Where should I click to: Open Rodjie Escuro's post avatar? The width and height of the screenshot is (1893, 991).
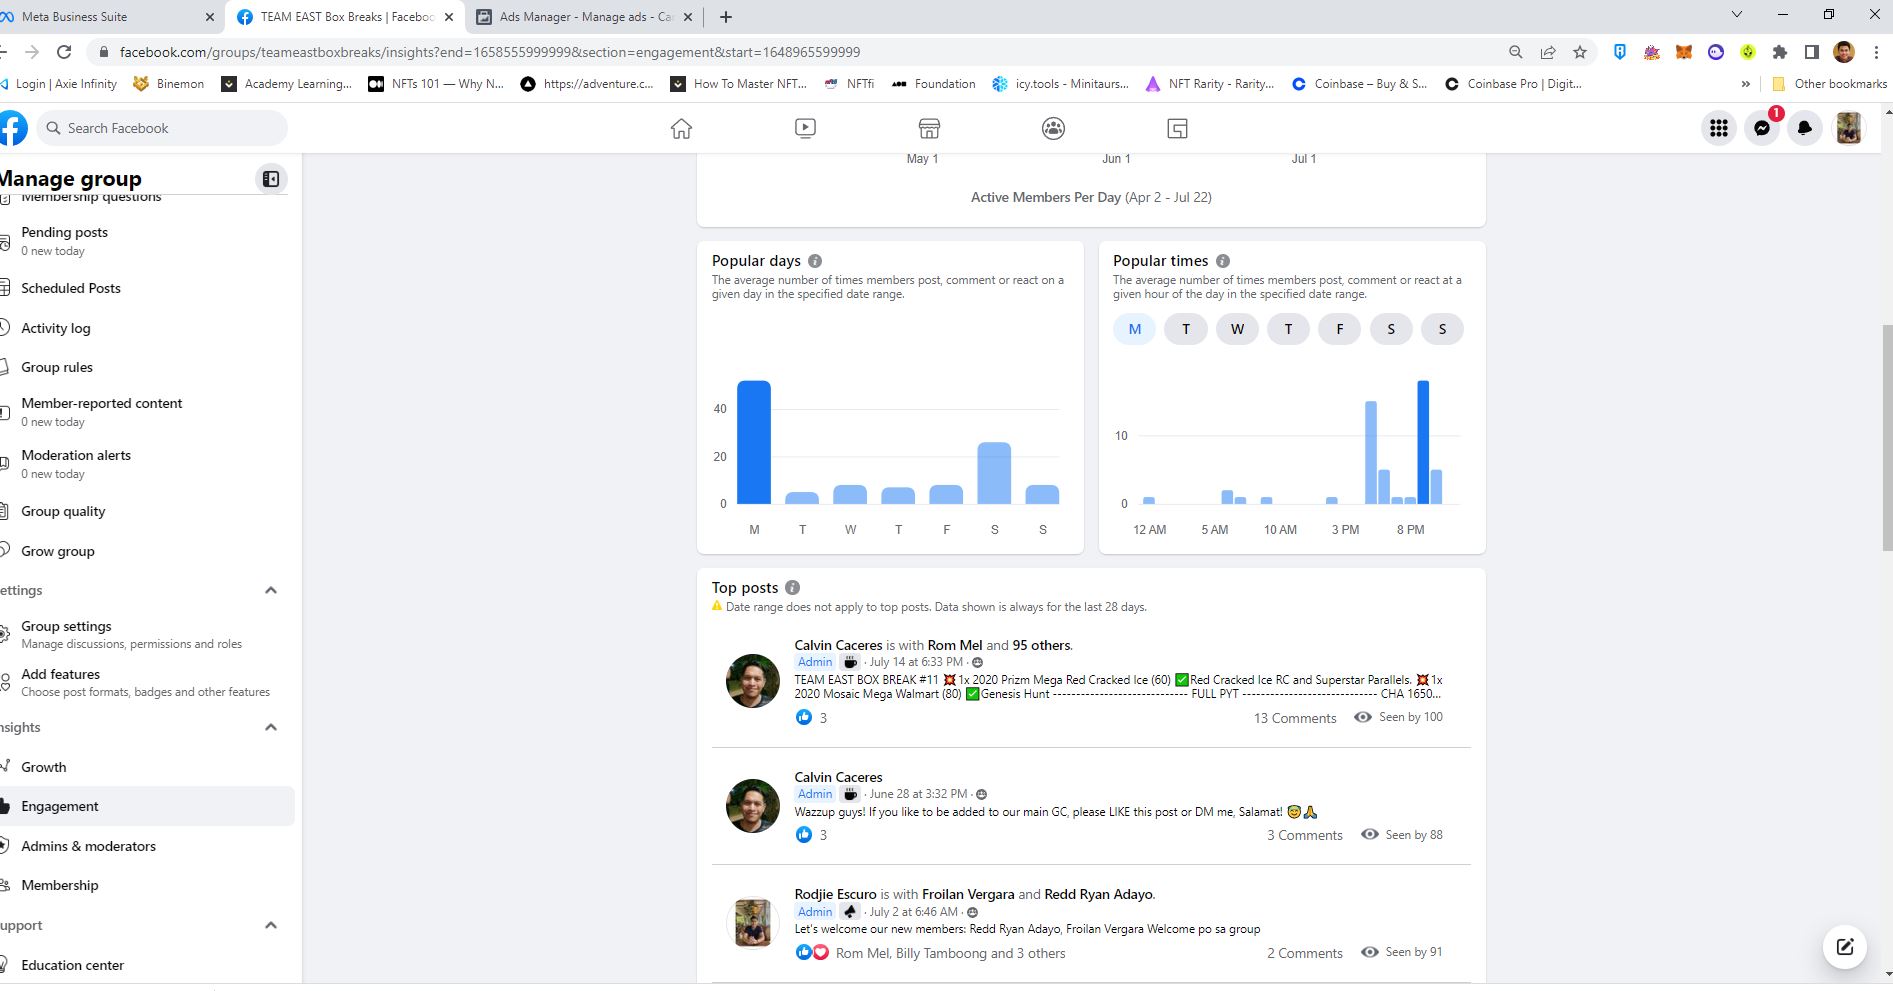pyautogui.click(x=752, y=922)
